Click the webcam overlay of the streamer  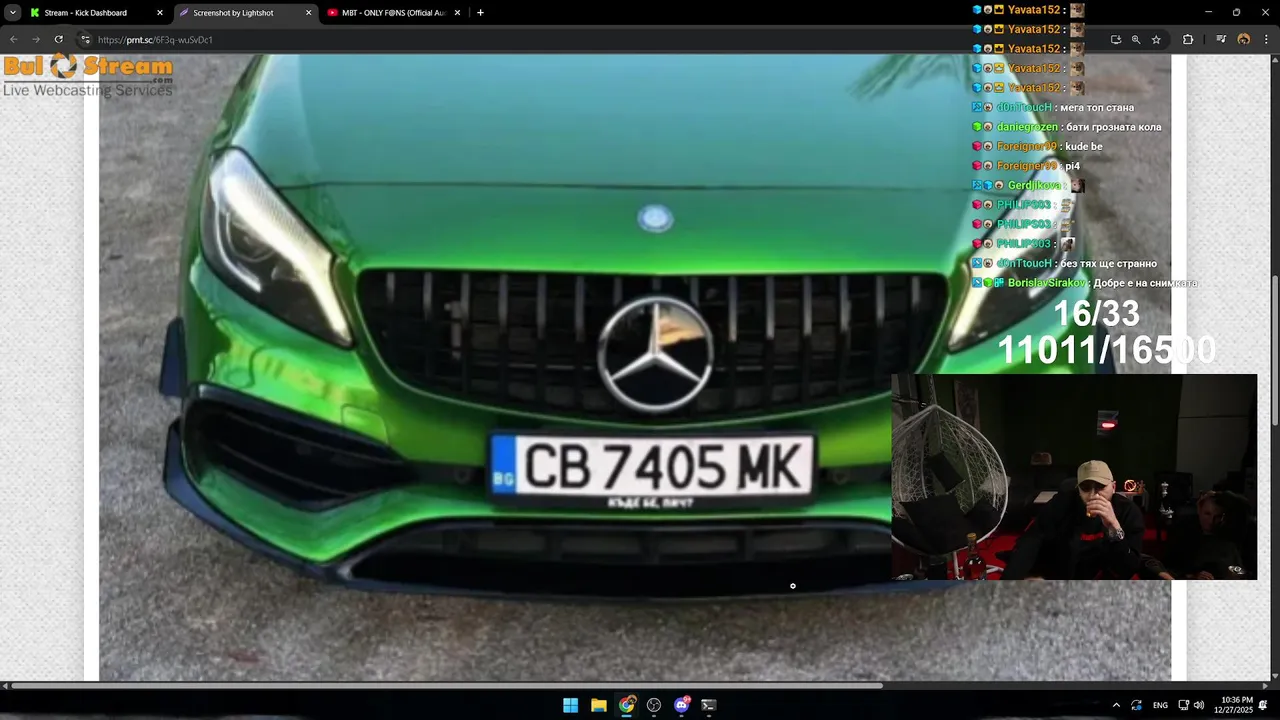tap(1074, 477)
